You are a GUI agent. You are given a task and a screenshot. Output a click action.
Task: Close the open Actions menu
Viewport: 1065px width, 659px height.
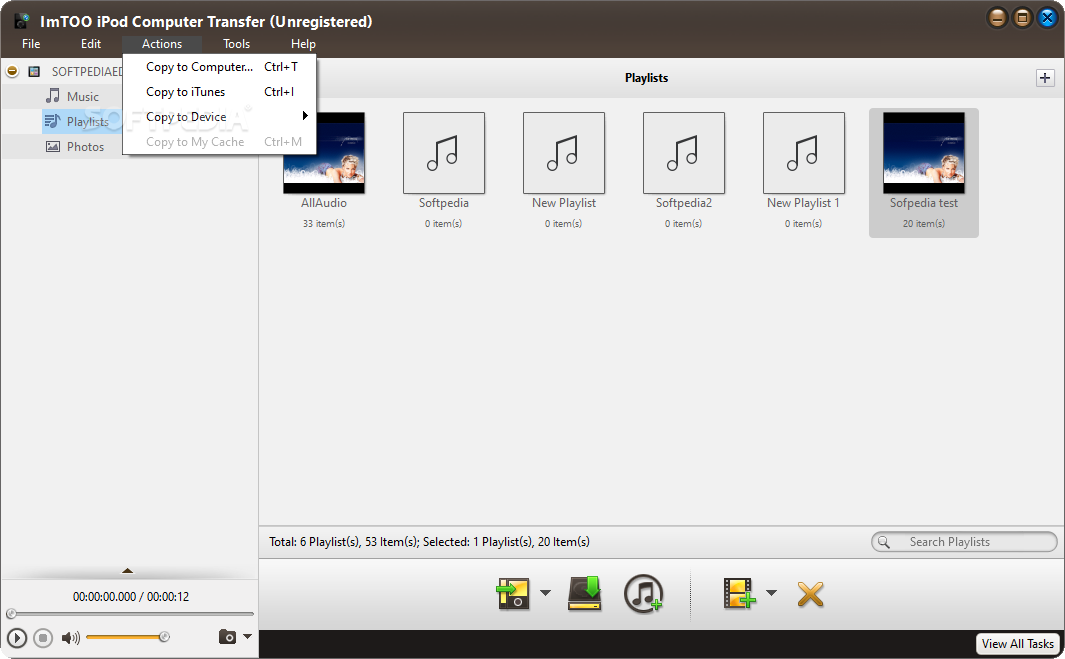(162, 43)
